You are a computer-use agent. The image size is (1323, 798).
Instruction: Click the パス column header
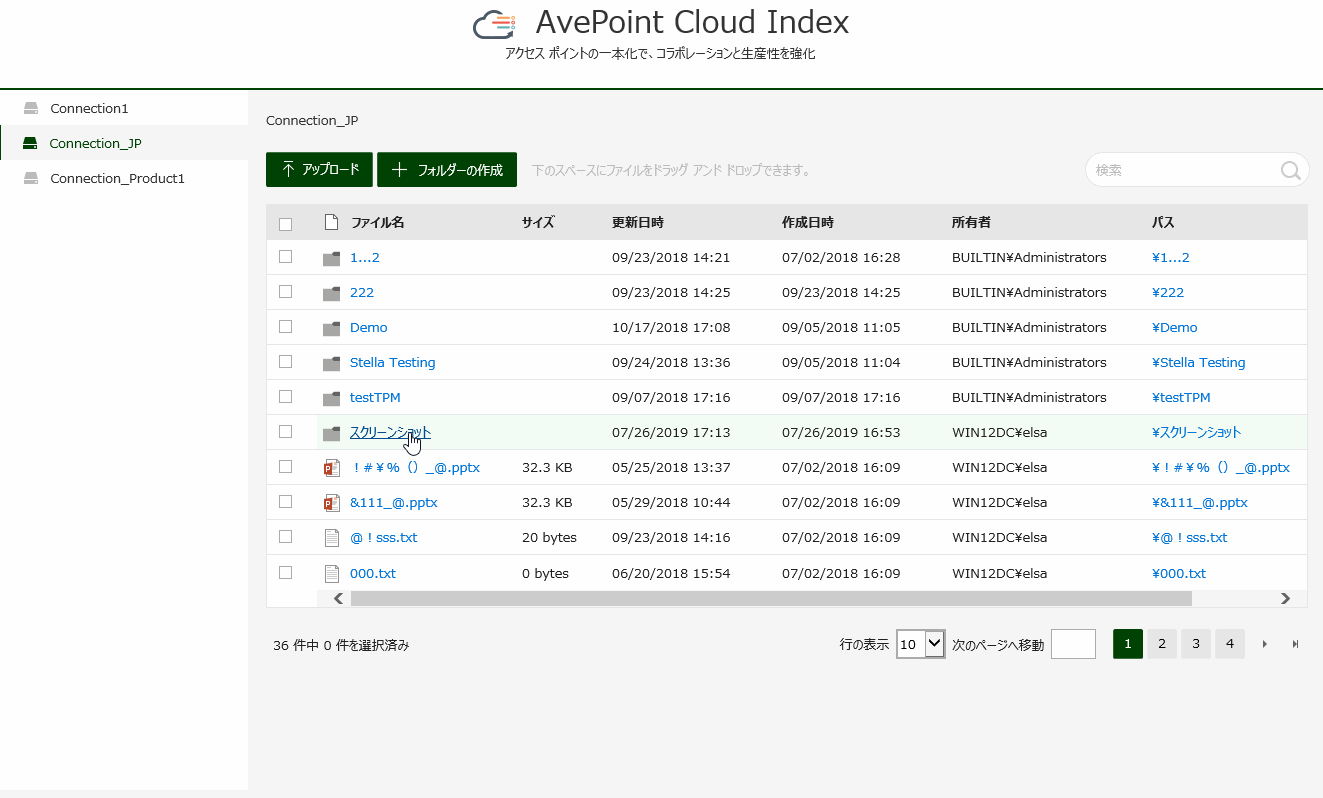(1163, 222)
